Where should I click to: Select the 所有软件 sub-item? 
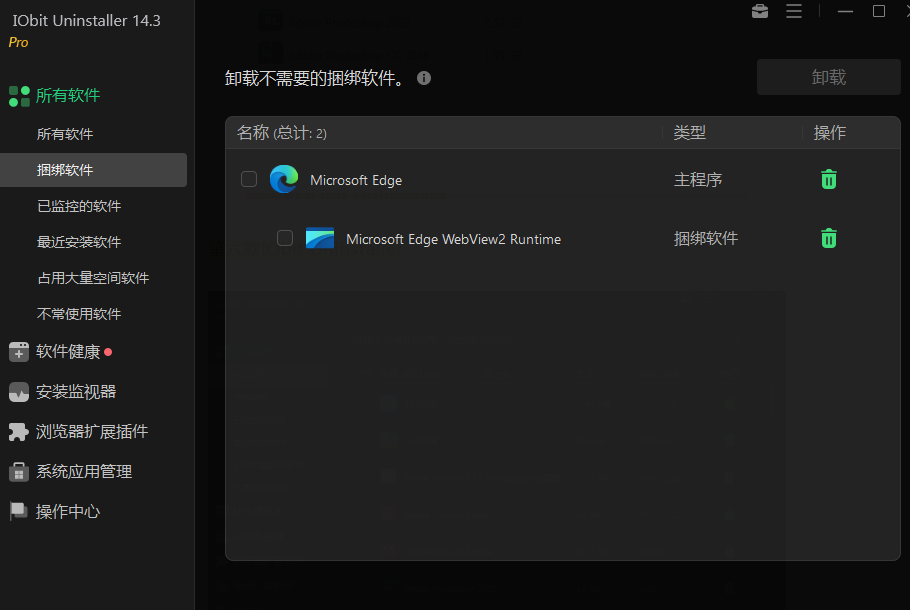click(65, 134)
